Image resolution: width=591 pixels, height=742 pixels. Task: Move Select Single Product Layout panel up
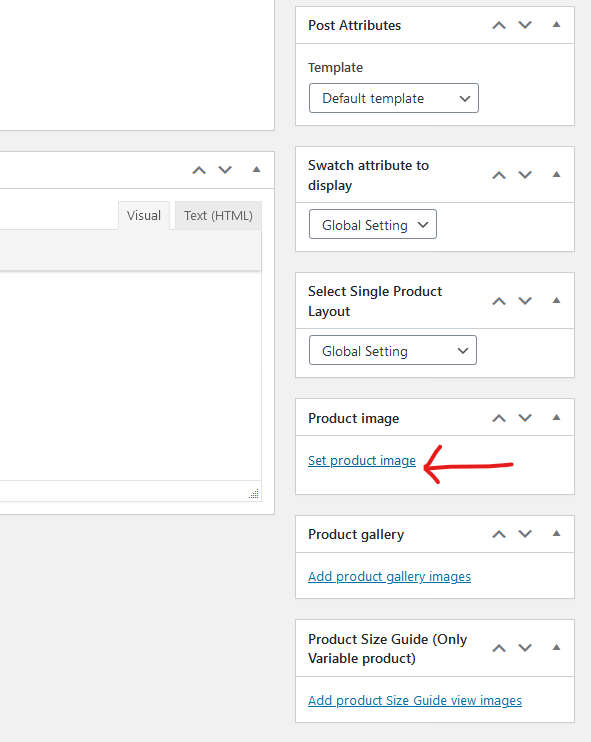[499, 301]
